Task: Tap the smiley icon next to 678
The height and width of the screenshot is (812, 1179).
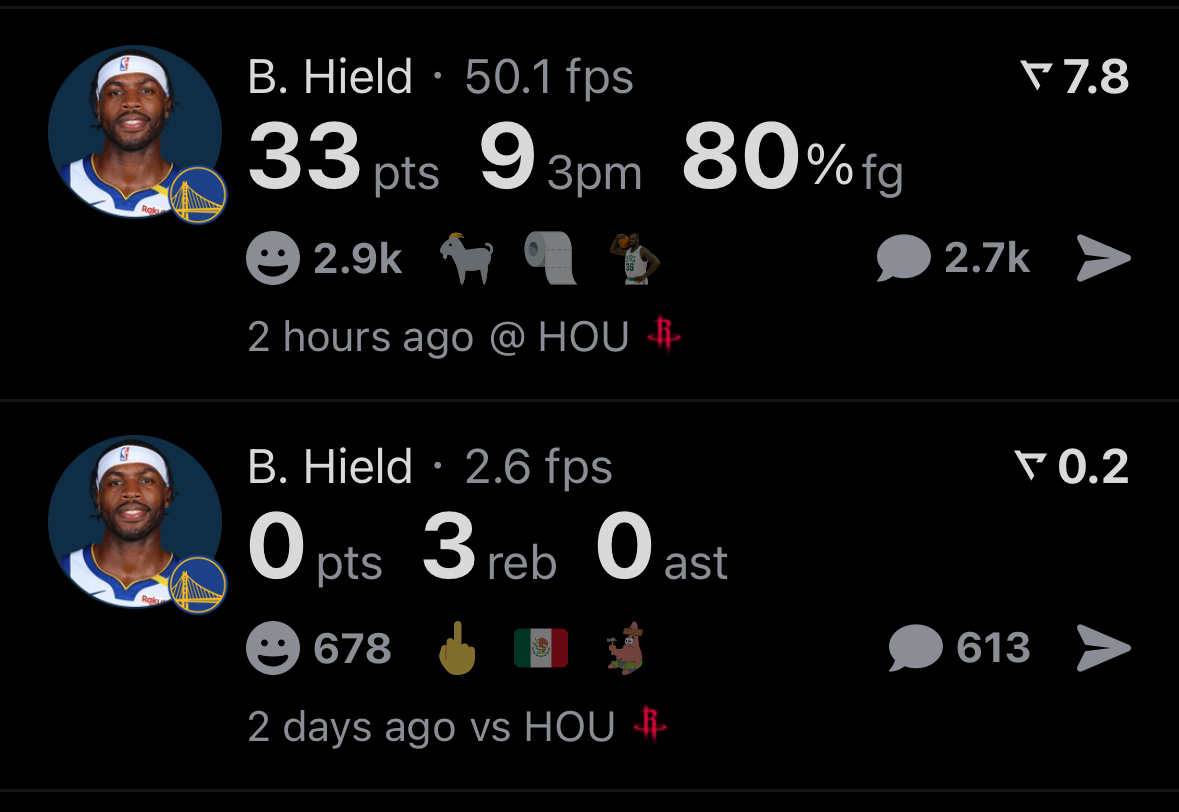Action: [x=273, y=648]
